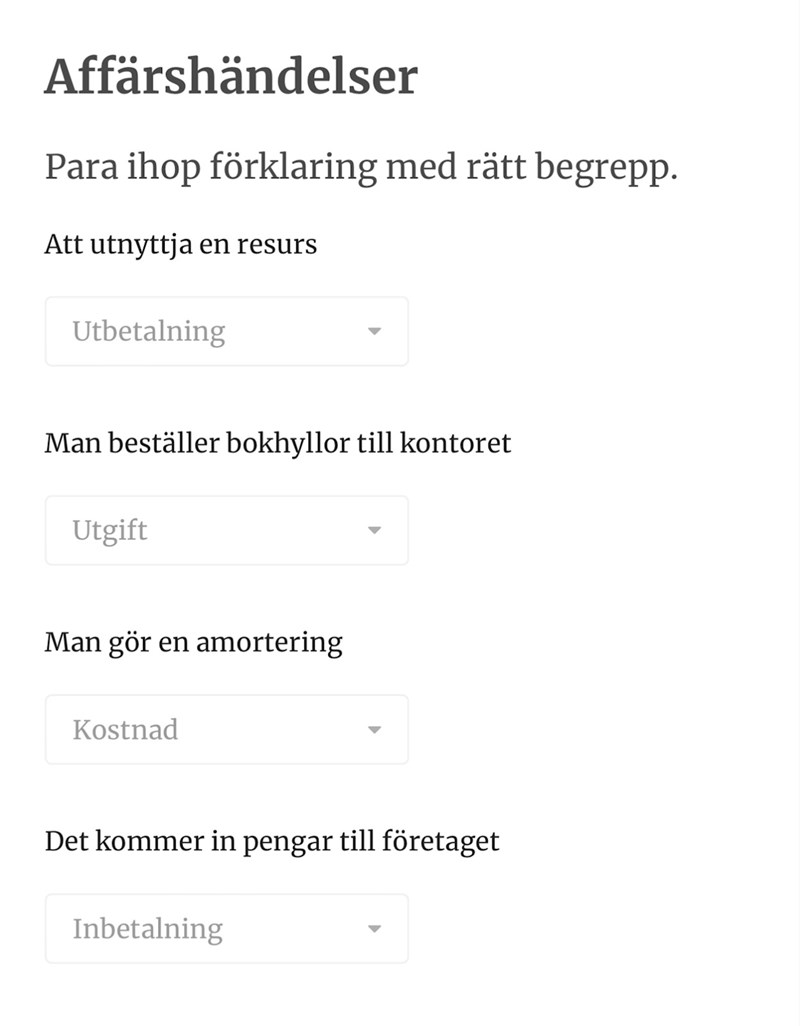Click the 'Inbetalning' value text
800x1026 pixels.
pyautogui.click(x=147, y=929)
